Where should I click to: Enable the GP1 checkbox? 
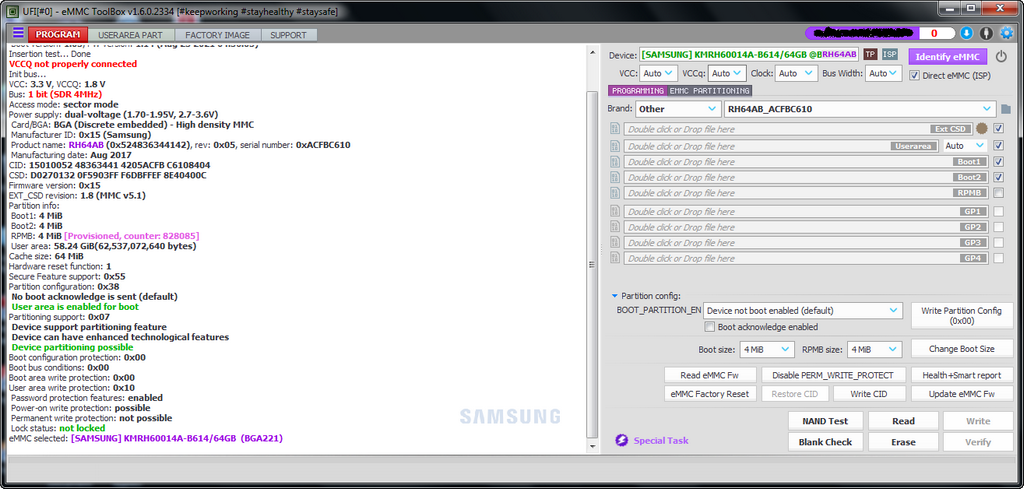coord(999,212)
